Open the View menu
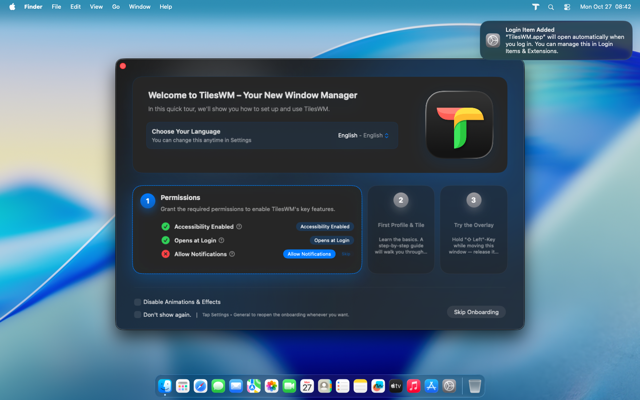This screenshot has width=640, height=400. click(96, 7)
